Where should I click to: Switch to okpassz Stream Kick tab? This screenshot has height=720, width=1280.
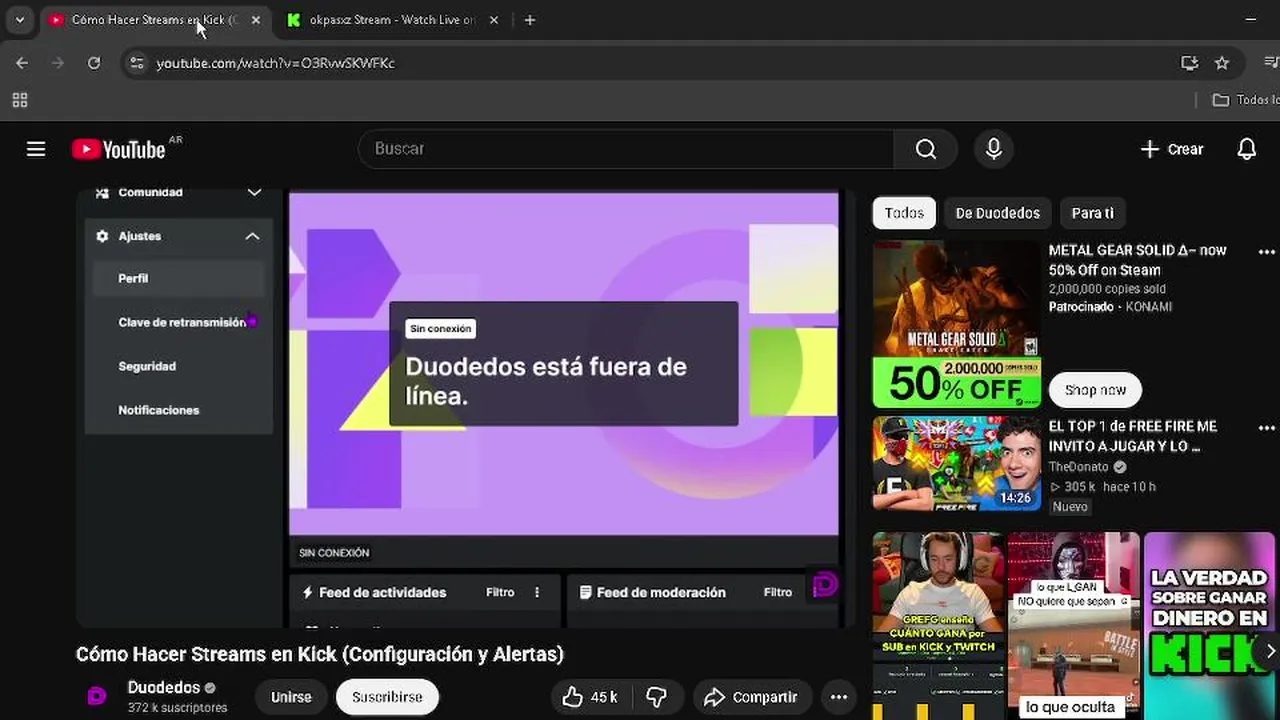tap(392, 20)
